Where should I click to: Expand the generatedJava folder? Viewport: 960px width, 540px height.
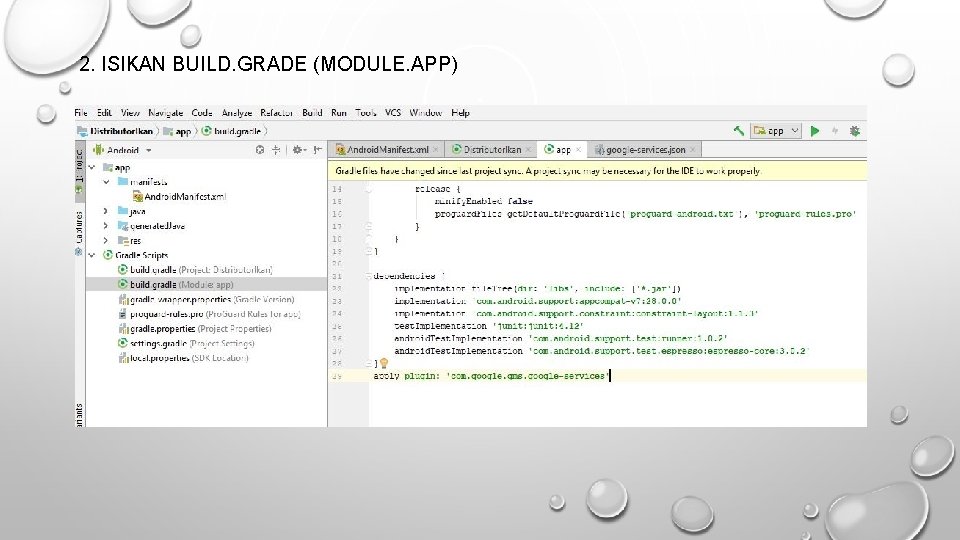[x=105, y=226]
